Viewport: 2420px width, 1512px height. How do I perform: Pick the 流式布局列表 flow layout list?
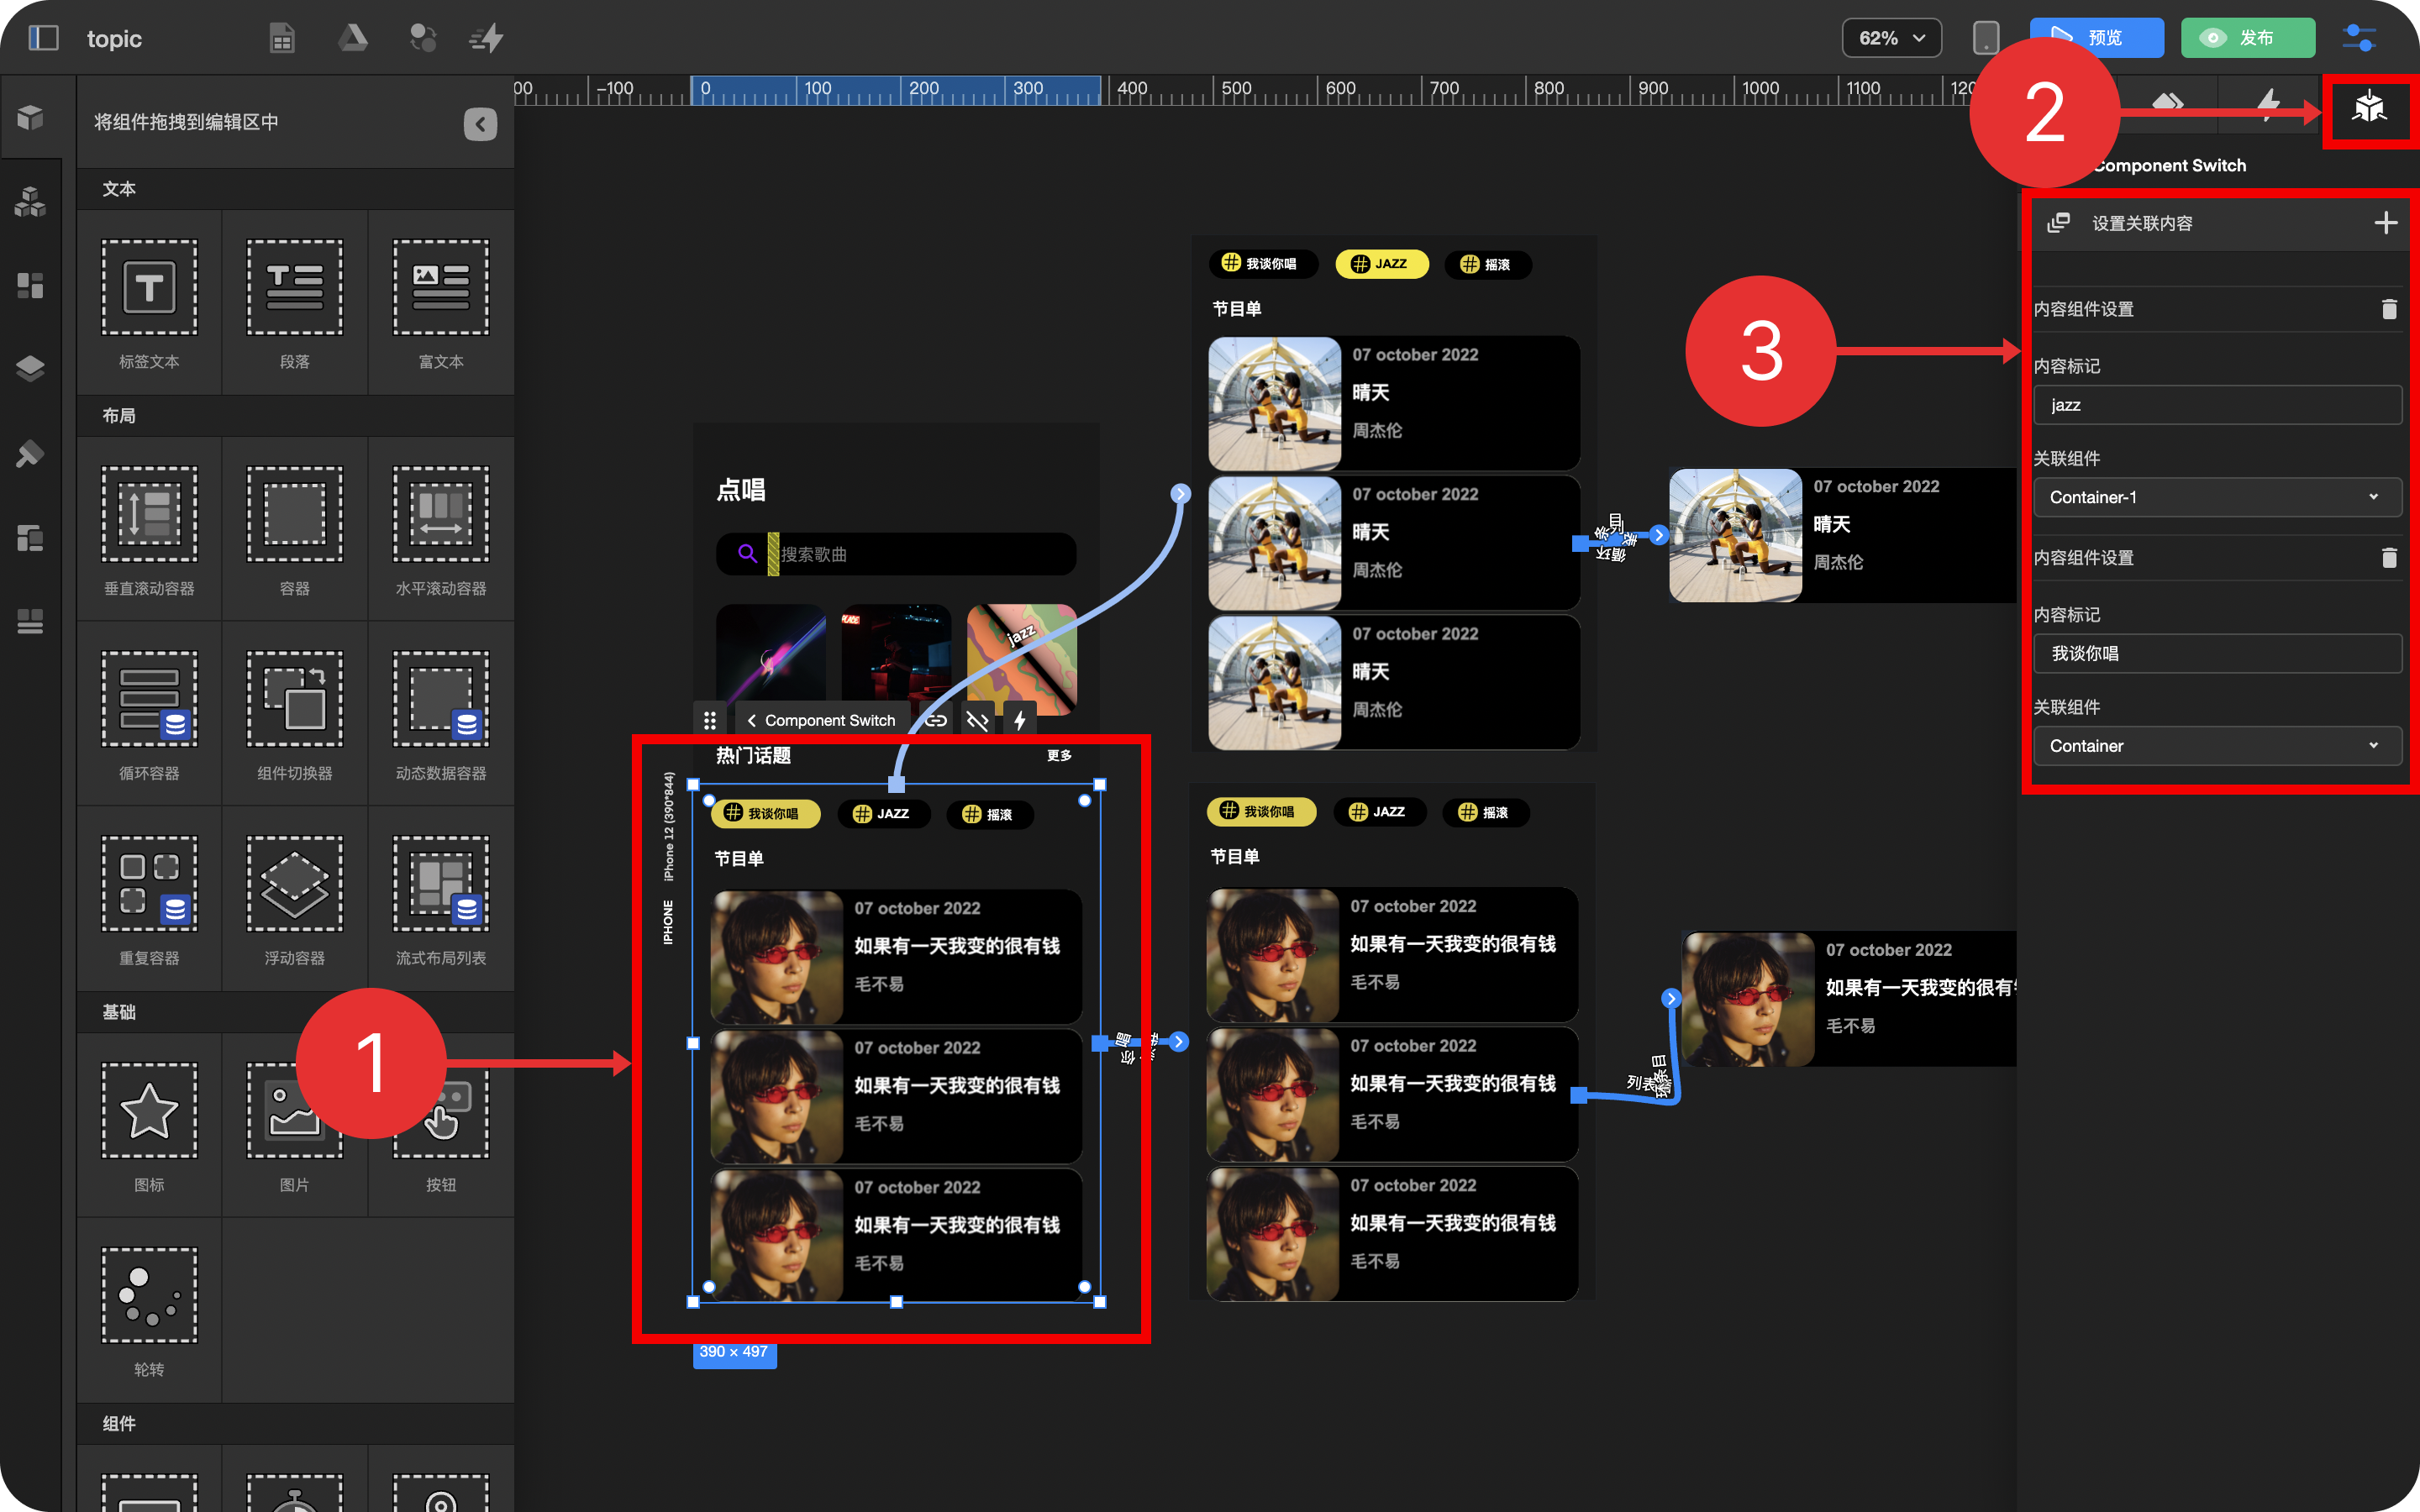point(441,899)
